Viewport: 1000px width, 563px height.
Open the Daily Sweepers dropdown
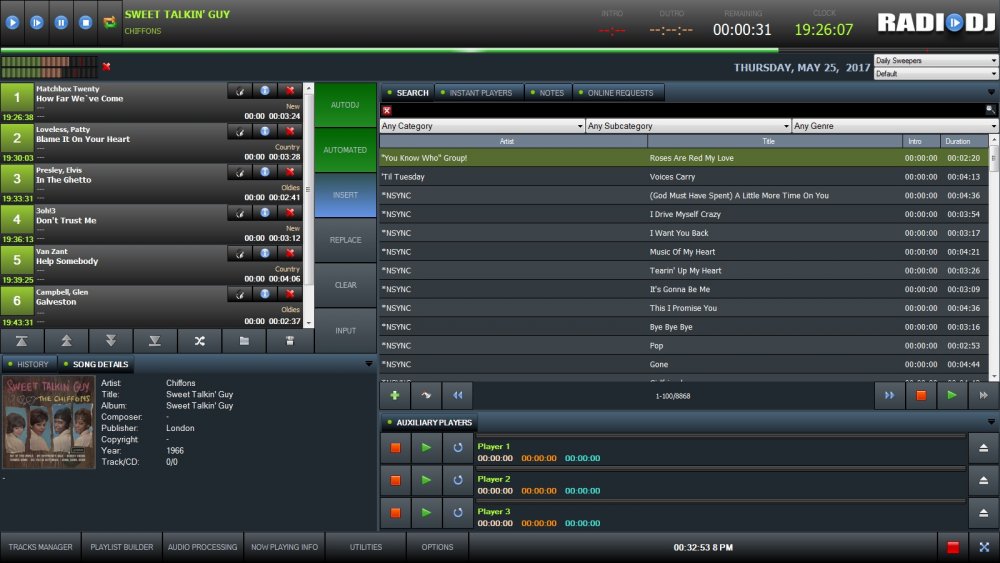point(936,61)
